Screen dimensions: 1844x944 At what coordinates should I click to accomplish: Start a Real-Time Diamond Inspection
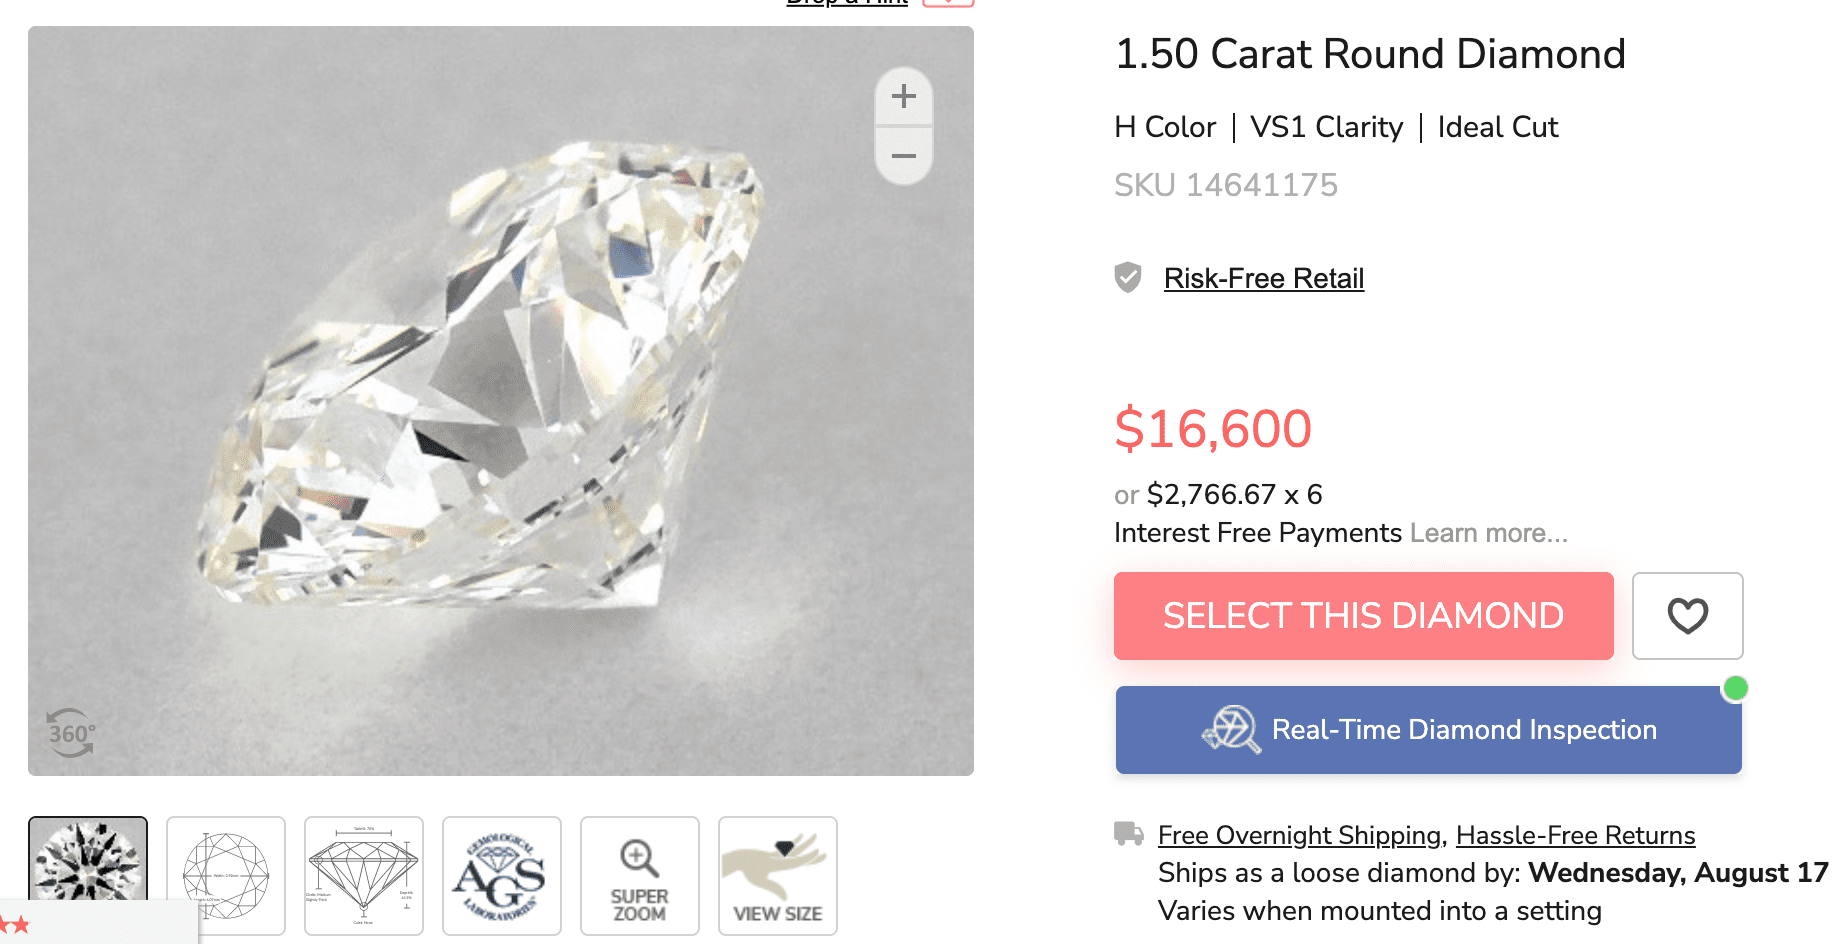tap(1427, 730)
